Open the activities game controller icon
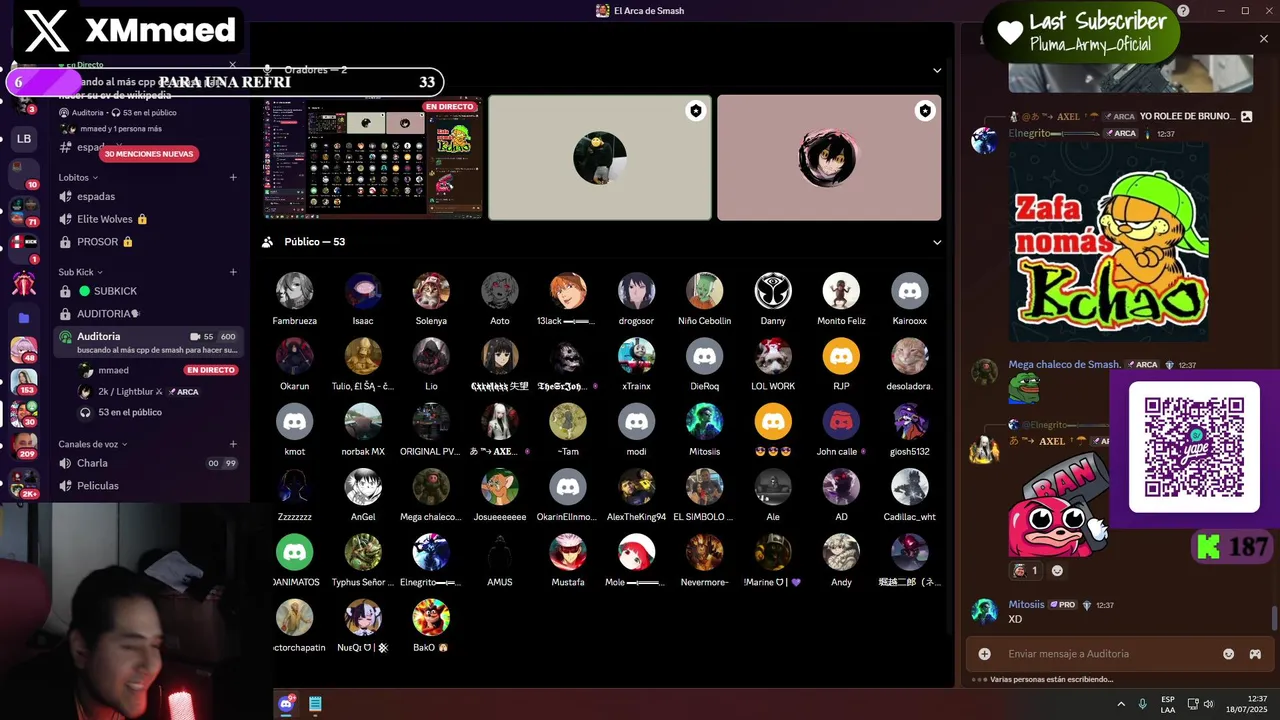The width and height of the screenshot is (1280, 720). (1255, 654)
